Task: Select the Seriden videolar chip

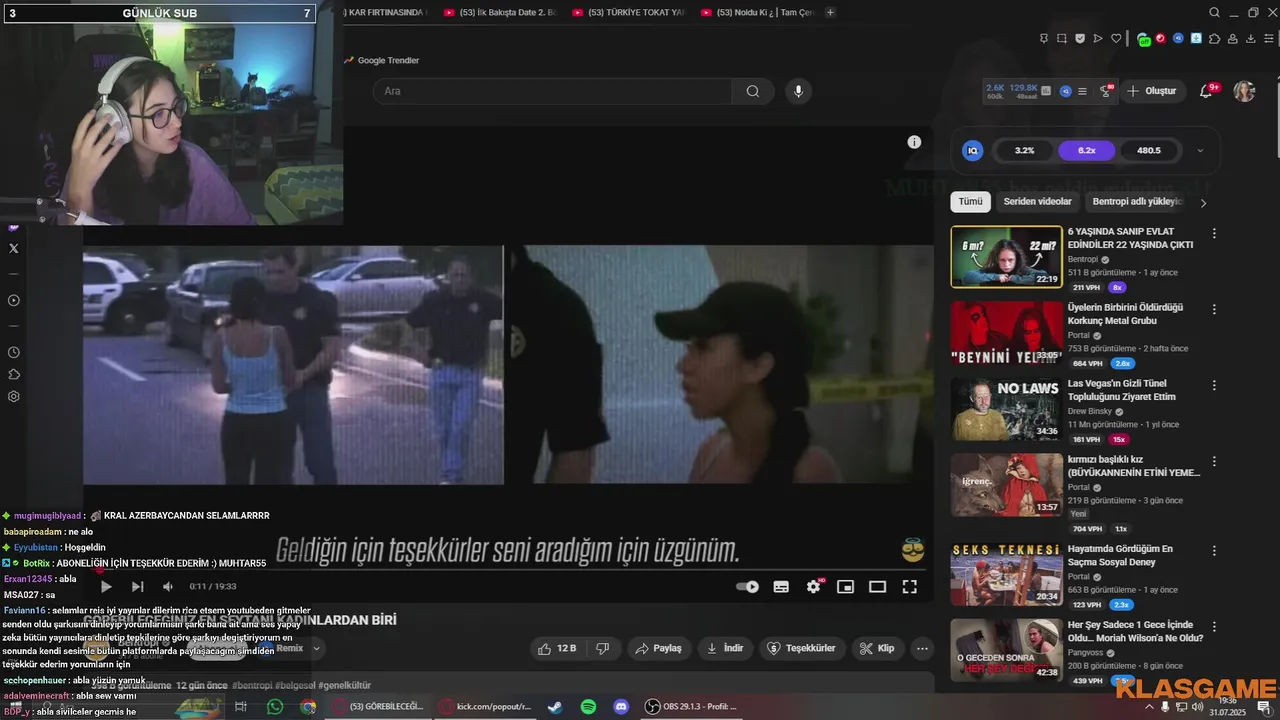Action: coord(1037,202)
